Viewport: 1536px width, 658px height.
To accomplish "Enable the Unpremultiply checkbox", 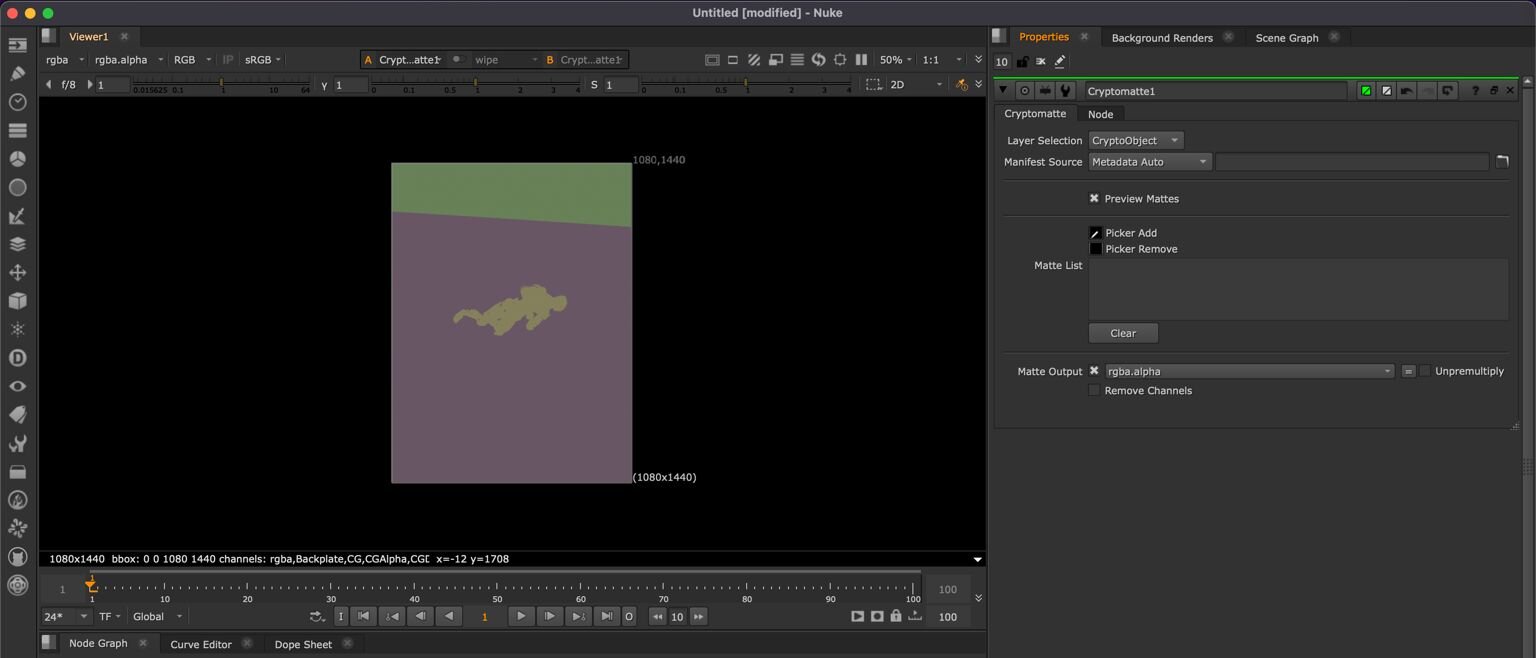I will [x=1425, y=371].
